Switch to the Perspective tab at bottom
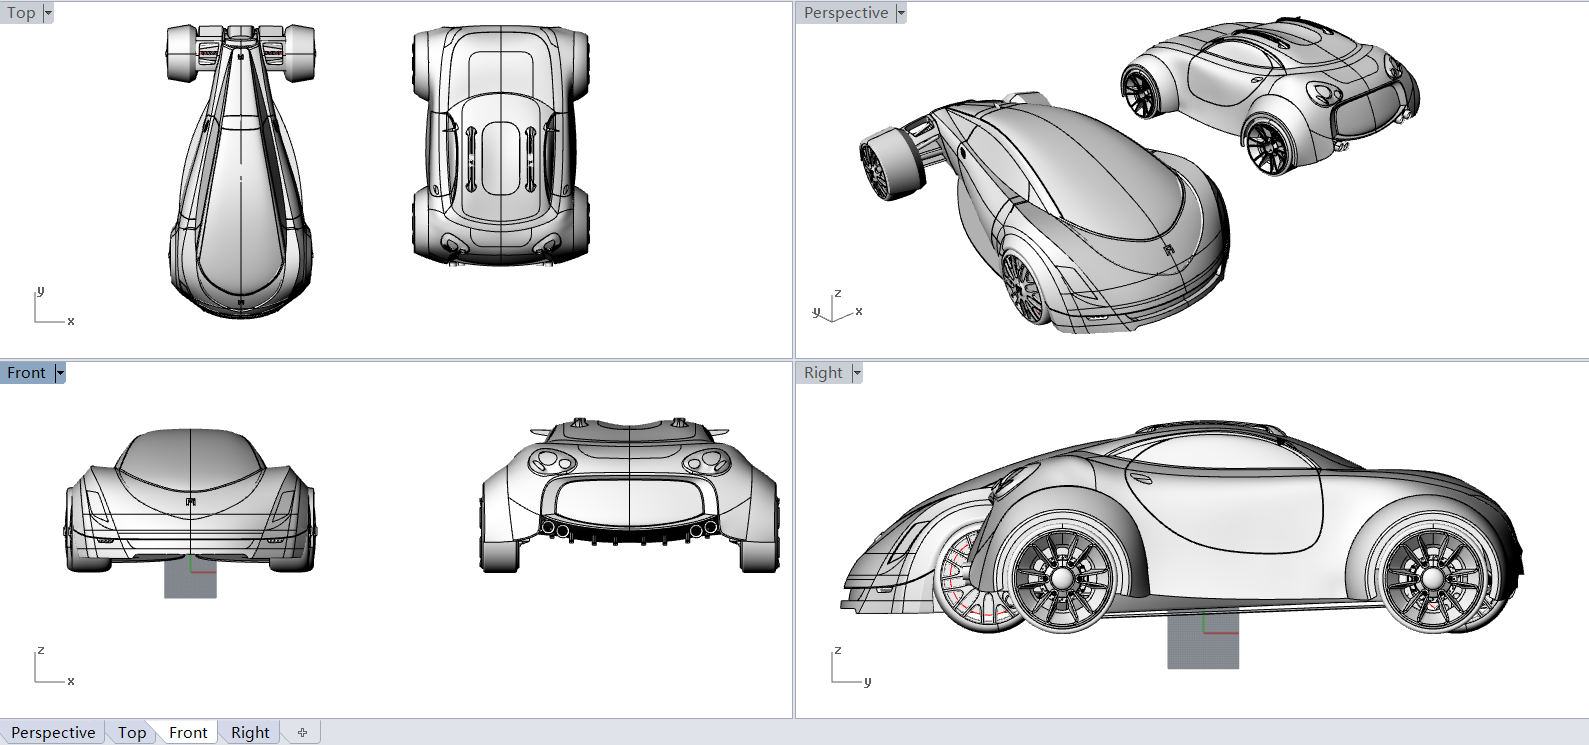 53,732
